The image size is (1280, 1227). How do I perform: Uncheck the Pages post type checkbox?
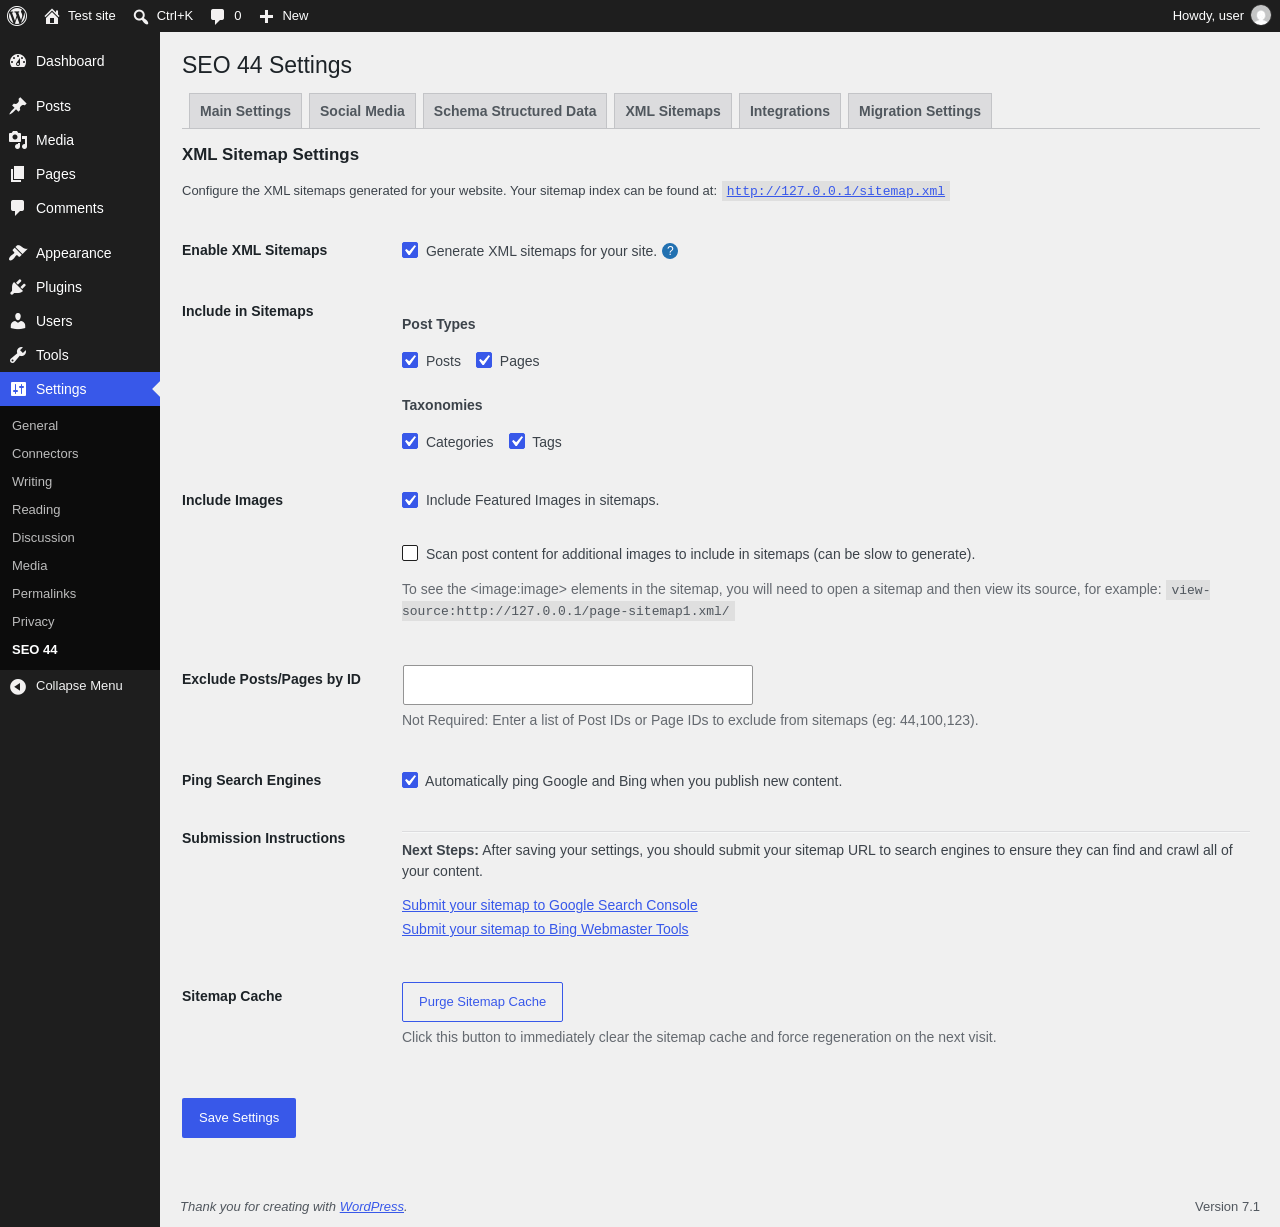pos(484,360)
